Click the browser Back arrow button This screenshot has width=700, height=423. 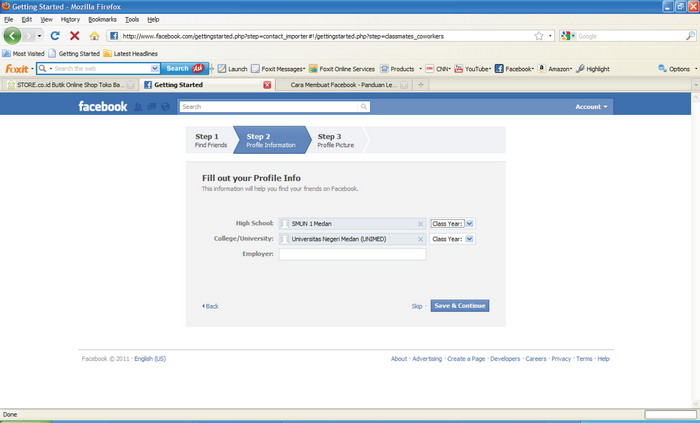tap(12, 36)
